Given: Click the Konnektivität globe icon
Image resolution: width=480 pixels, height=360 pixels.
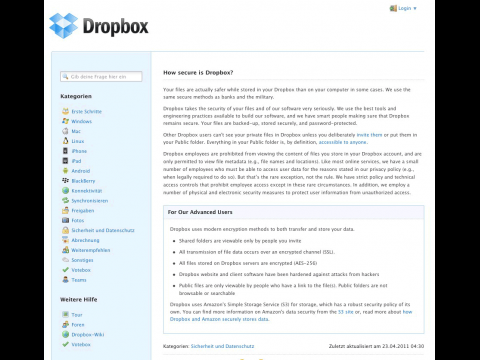Looking at the screenshot, I should point(66,191).
